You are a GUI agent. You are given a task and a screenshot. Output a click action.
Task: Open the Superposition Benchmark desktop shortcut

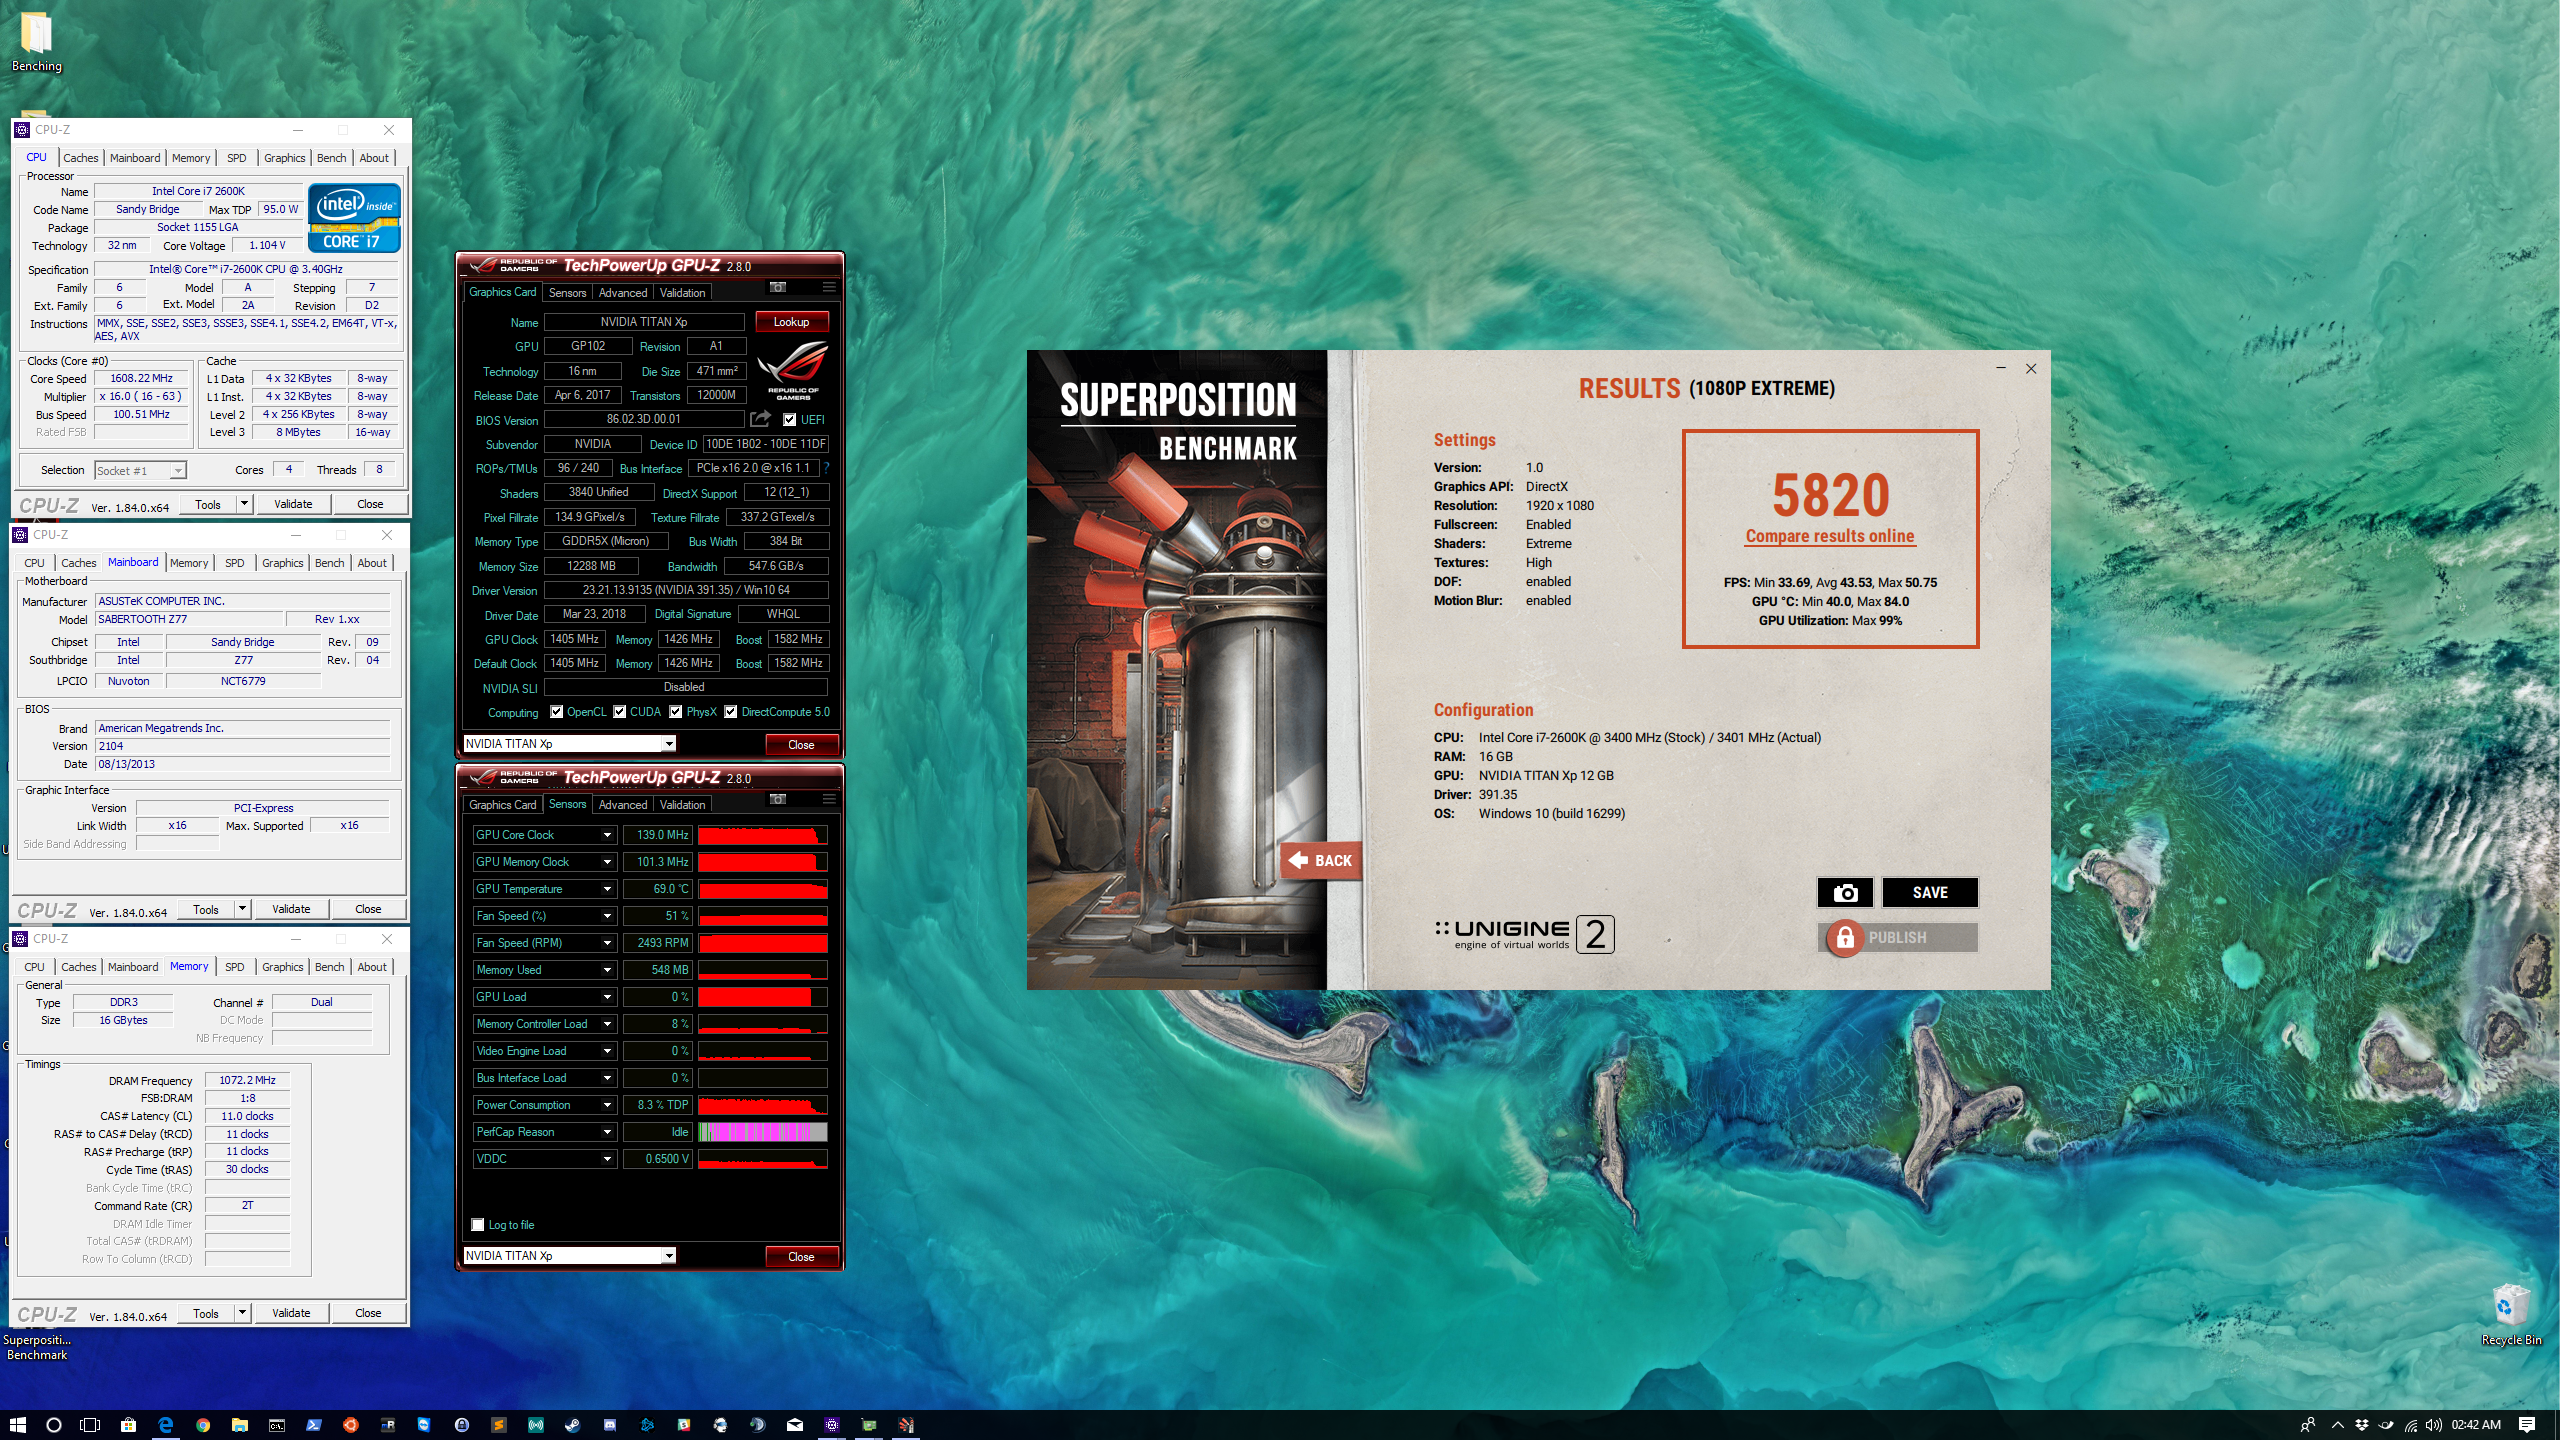[36, 1347]
